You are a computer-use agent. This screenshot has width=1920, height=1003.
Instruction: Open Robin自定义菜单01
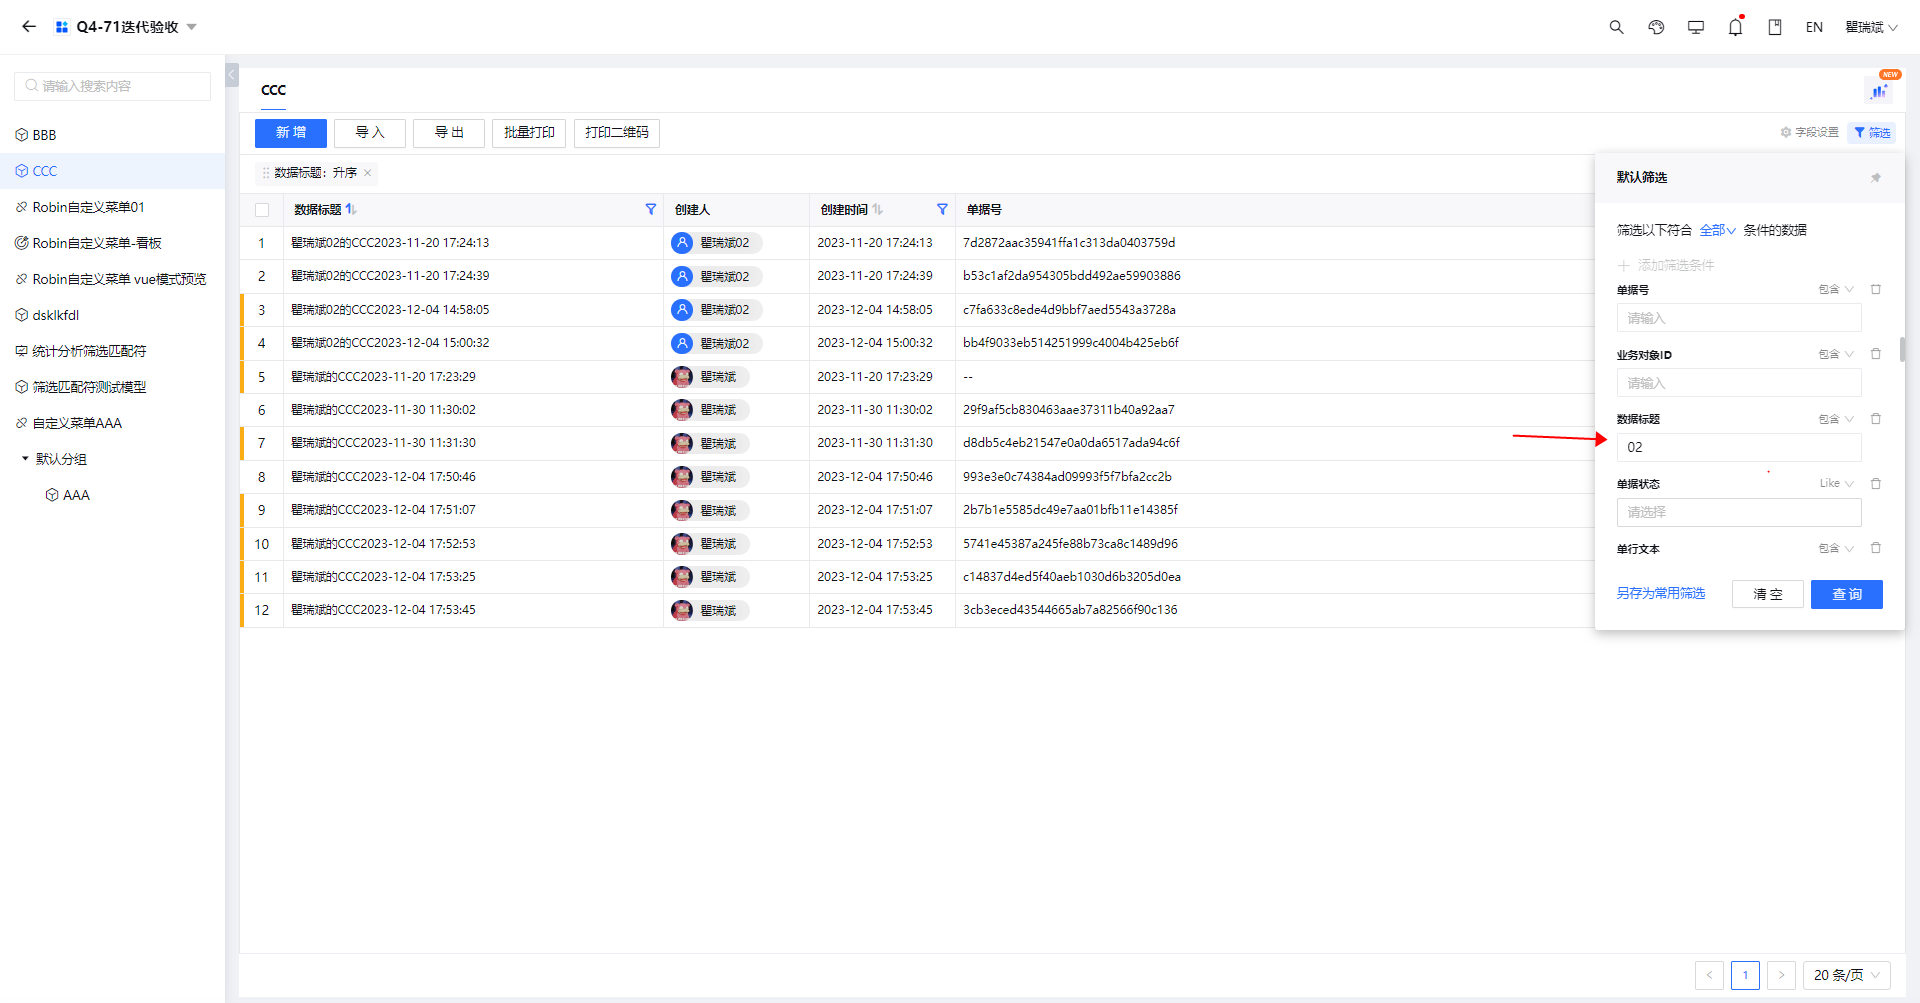[x=112, y=207]
